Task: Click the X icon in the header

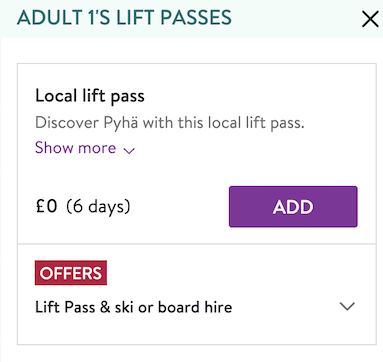Action: point(370,19)
